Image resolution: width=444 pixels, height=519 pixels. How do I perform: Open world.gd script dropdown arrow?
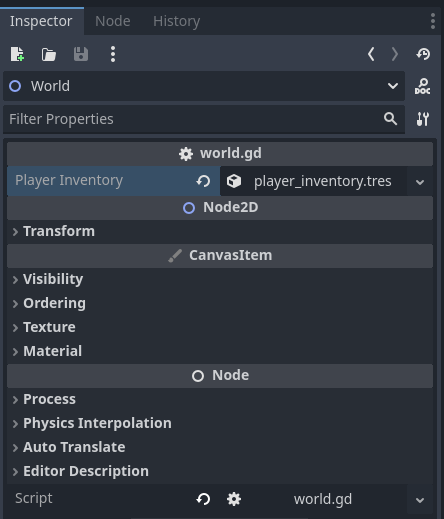[420, 500]
